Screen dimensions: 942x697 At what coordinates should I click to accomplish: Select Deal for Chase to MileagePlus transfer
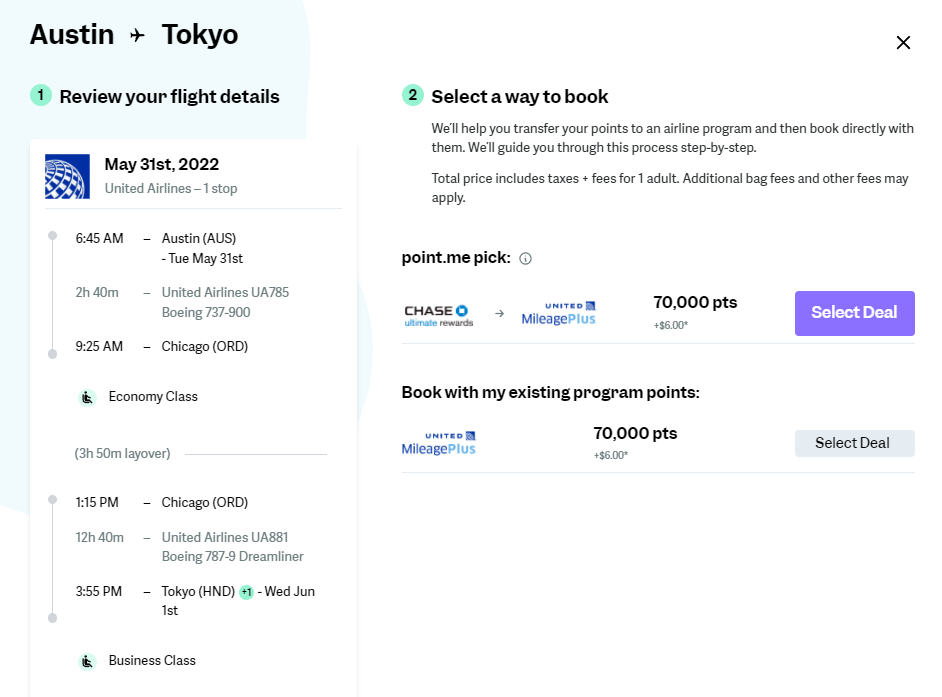[x=854, y=313]
